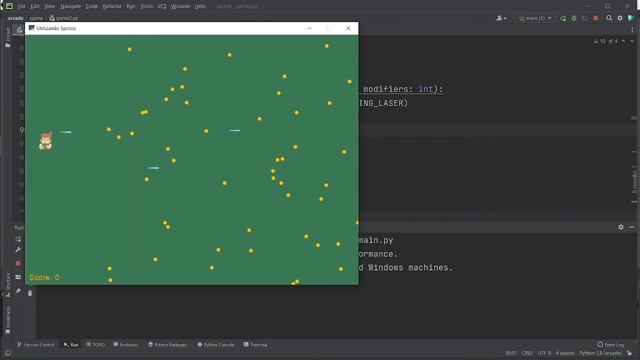Open the main run configuration dropdown
Screen dimensions: 640x360
[535, 18]
